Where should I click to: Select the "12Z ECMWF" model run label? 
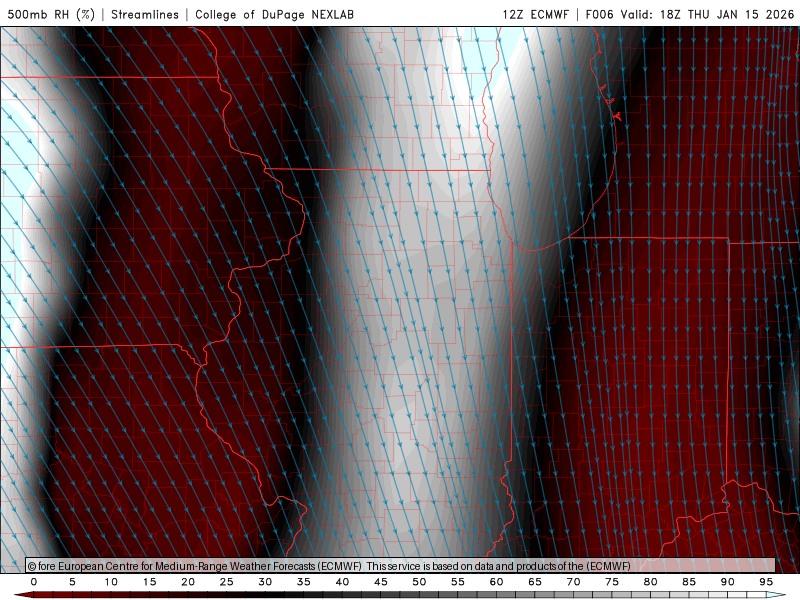(x=535, y=14)
